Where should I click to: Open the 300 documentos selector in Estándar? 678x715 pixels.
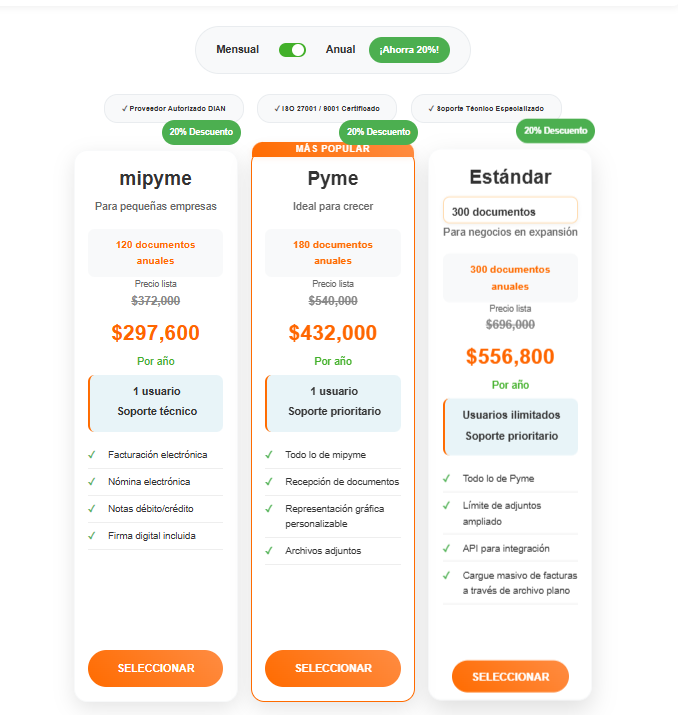click(510, 211)
